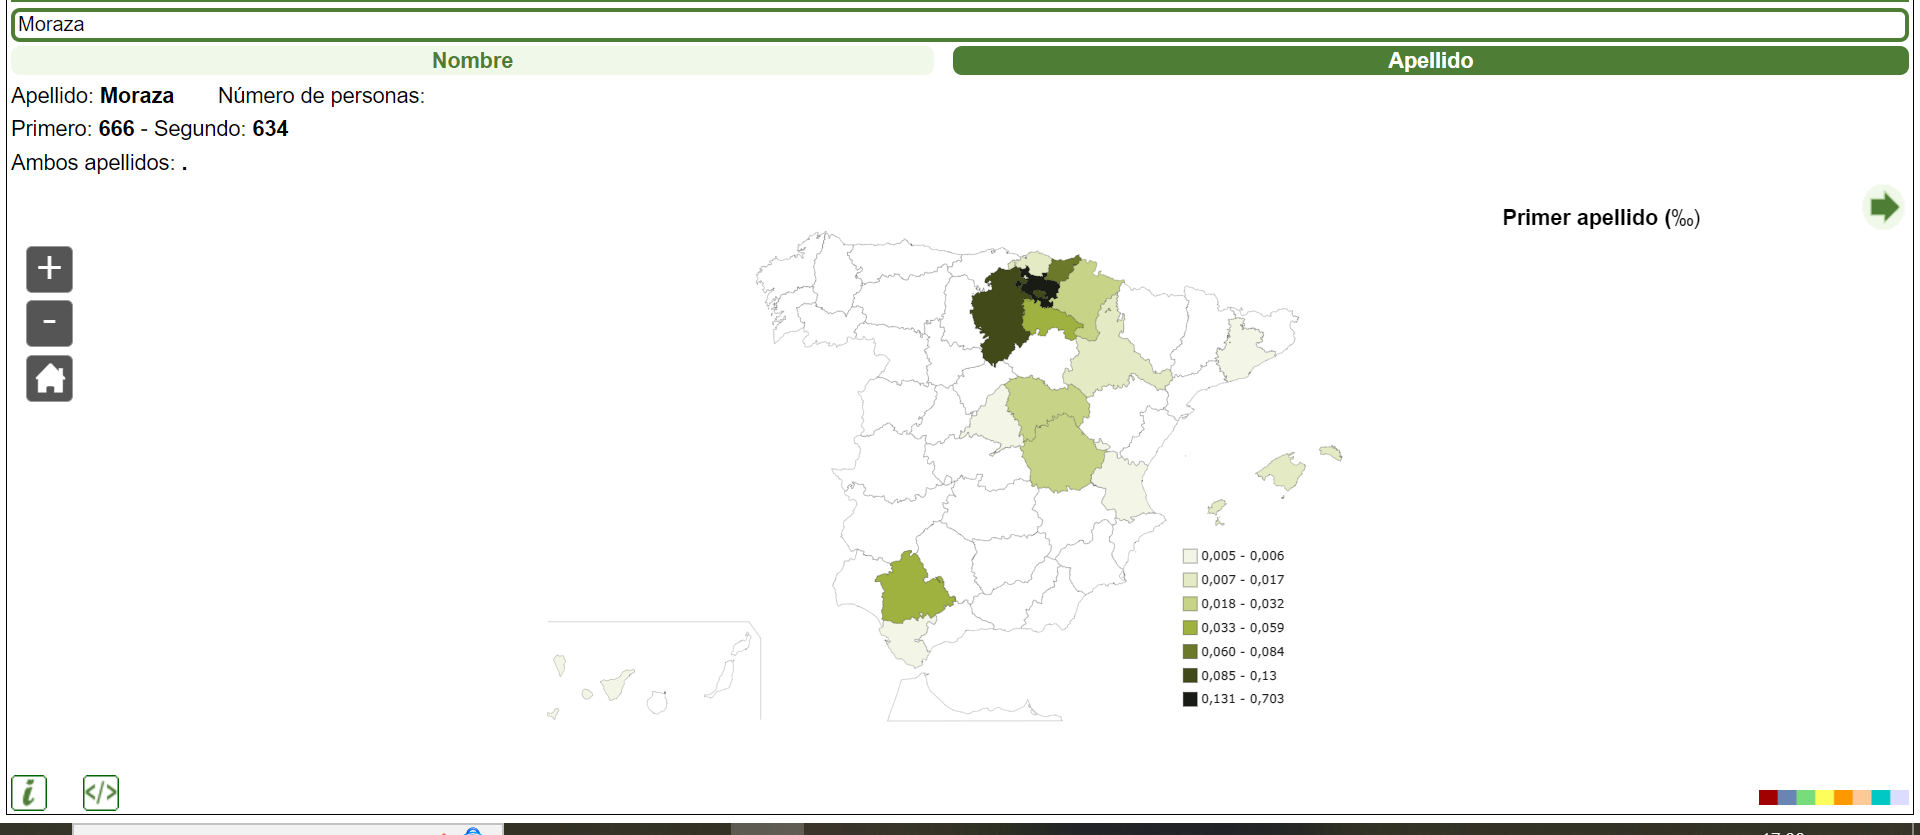Zoom in on the map
1920x835 pixels.
[x=49, y=269]
